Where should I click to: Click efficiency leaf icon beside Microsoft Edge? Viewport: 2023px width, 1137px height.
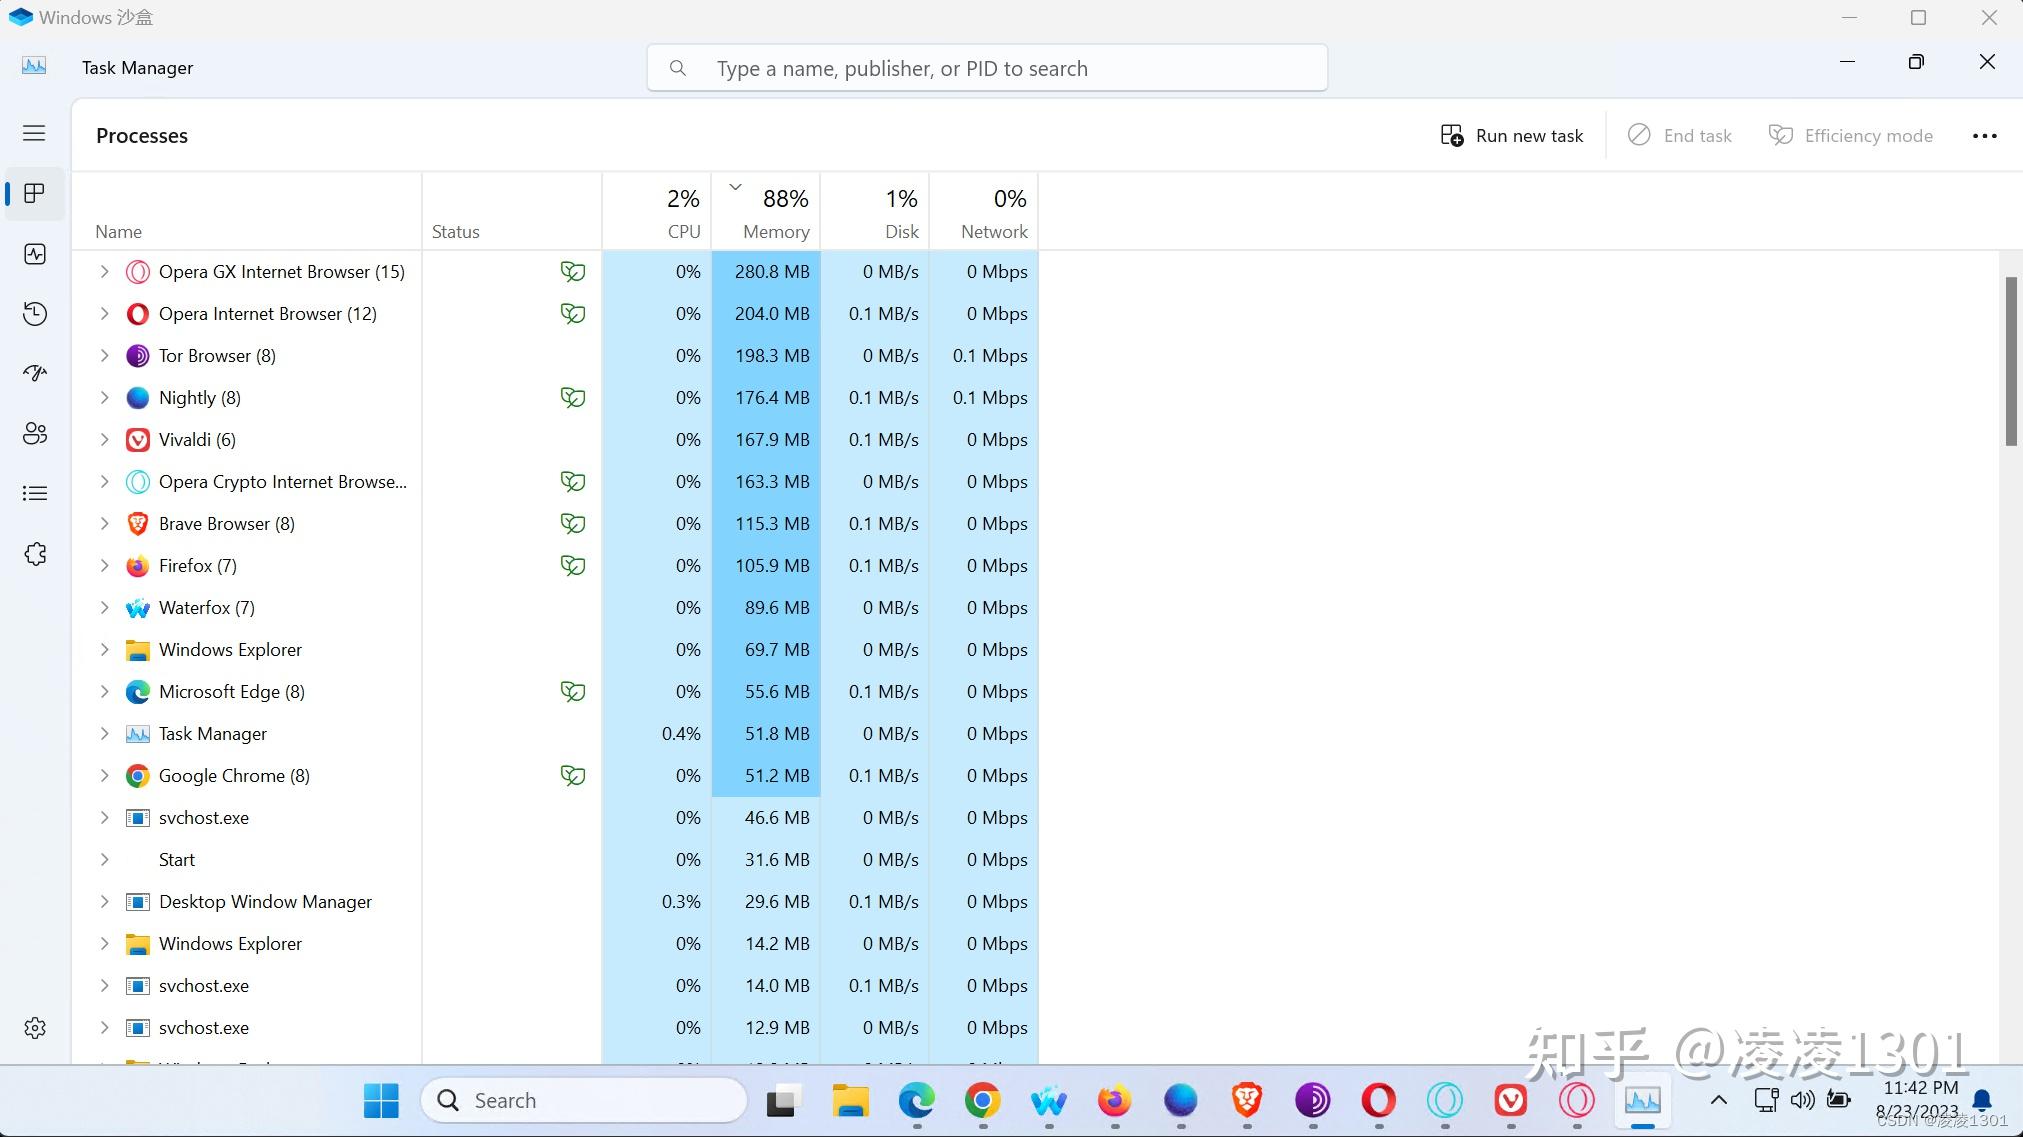572,691
